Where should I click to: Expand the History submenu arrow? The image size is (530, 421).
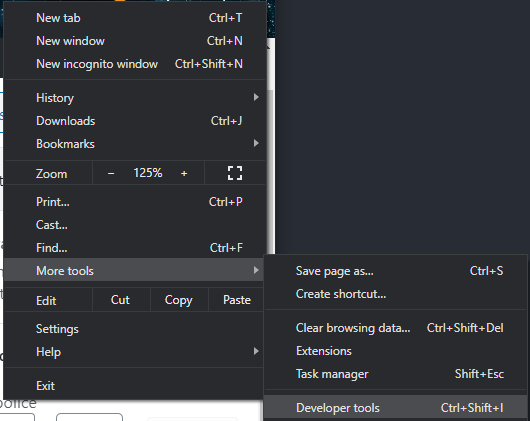256,97
